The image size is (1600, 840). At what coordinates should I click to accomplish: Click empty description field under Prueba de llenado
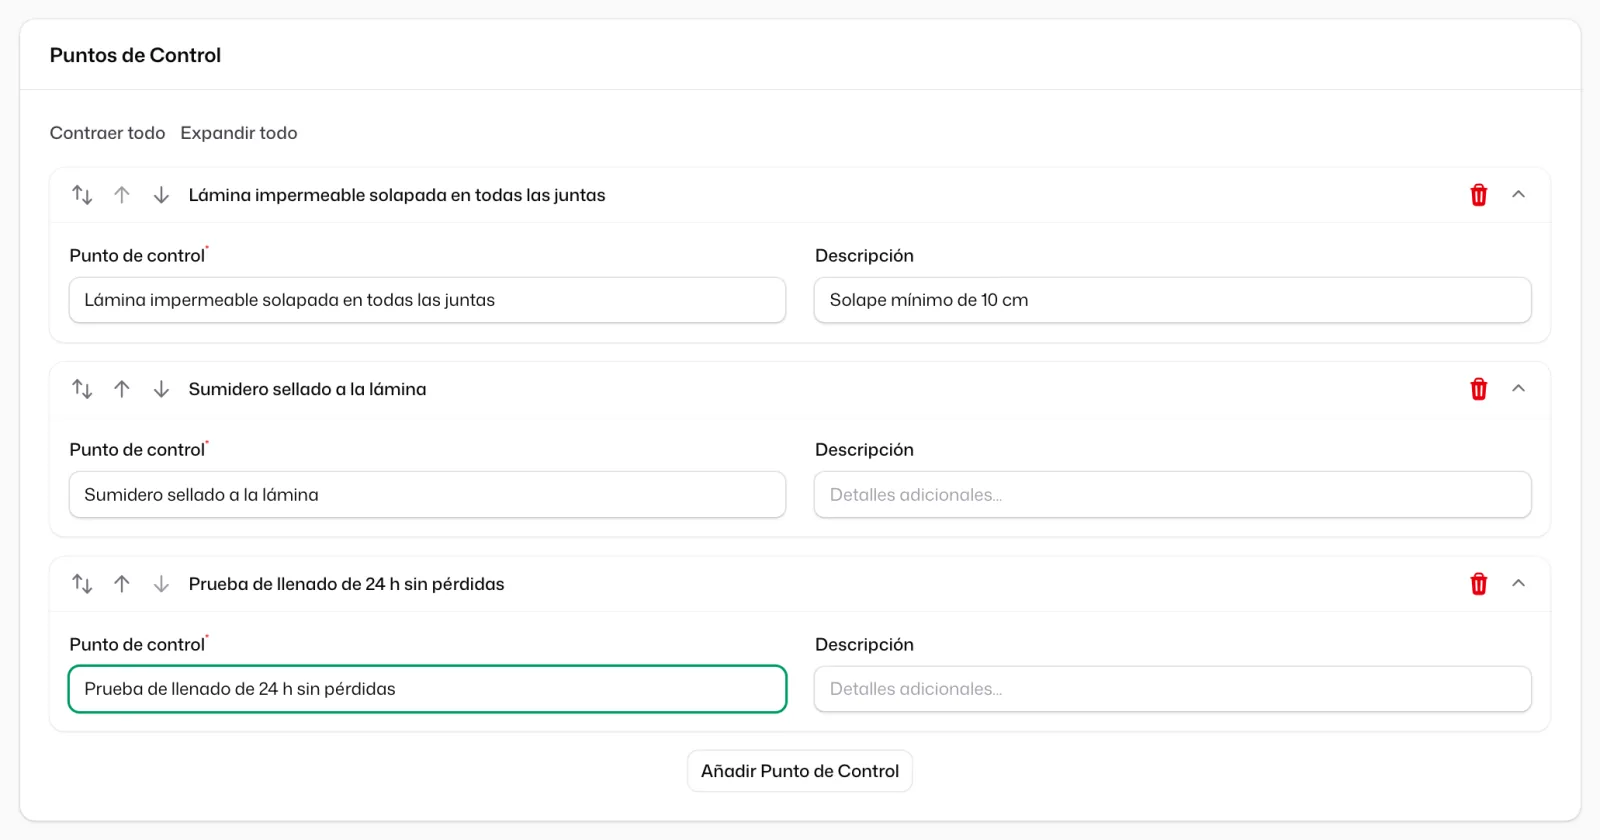pyautogui.click(x=1173, y=689)
